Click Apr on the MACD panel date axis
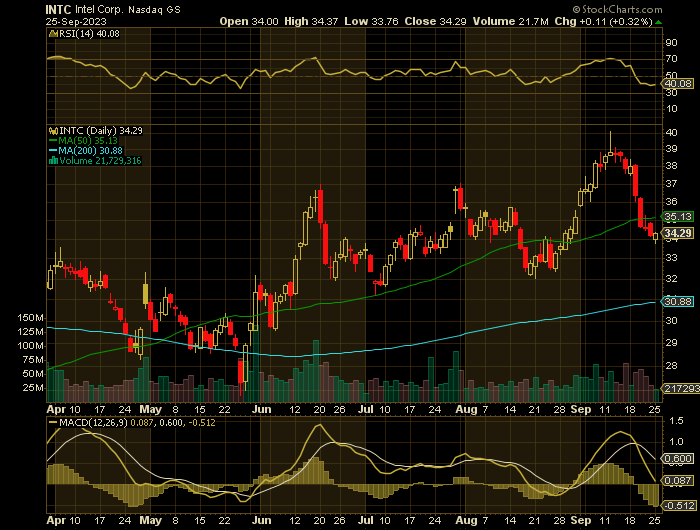 [56, 520]
